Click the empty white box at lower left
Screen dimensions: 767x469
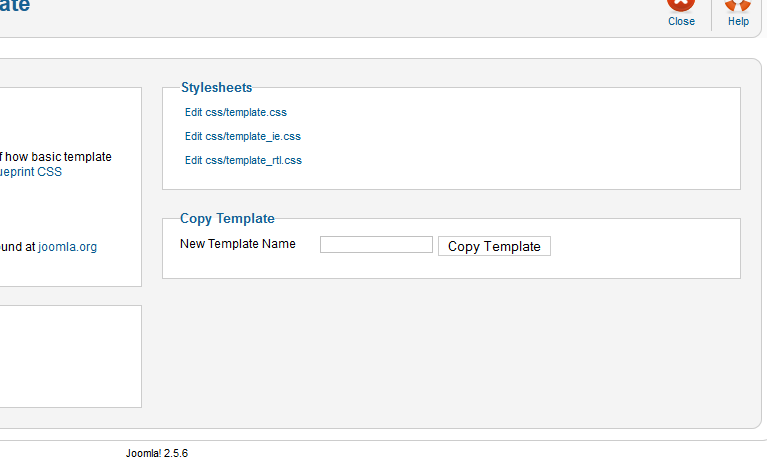[x=70, y=356]
